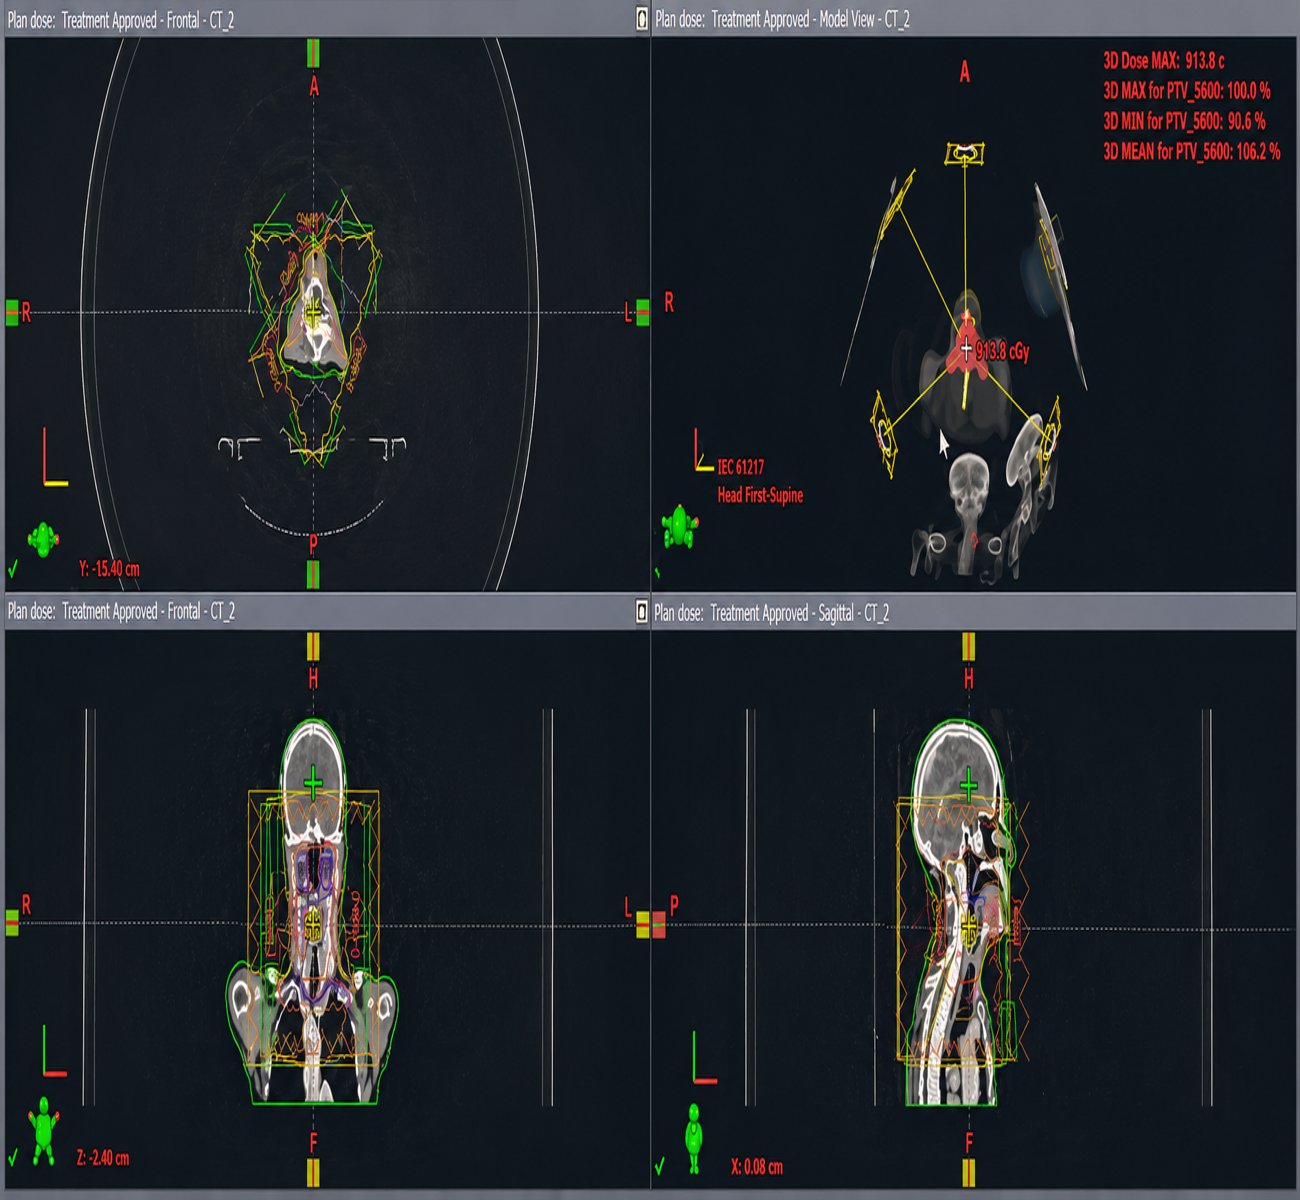The height and width of the screenshot is (1200, 1300).
Task: Click green standing patient figure in Sagittal view
Action: coord(694,1138)
